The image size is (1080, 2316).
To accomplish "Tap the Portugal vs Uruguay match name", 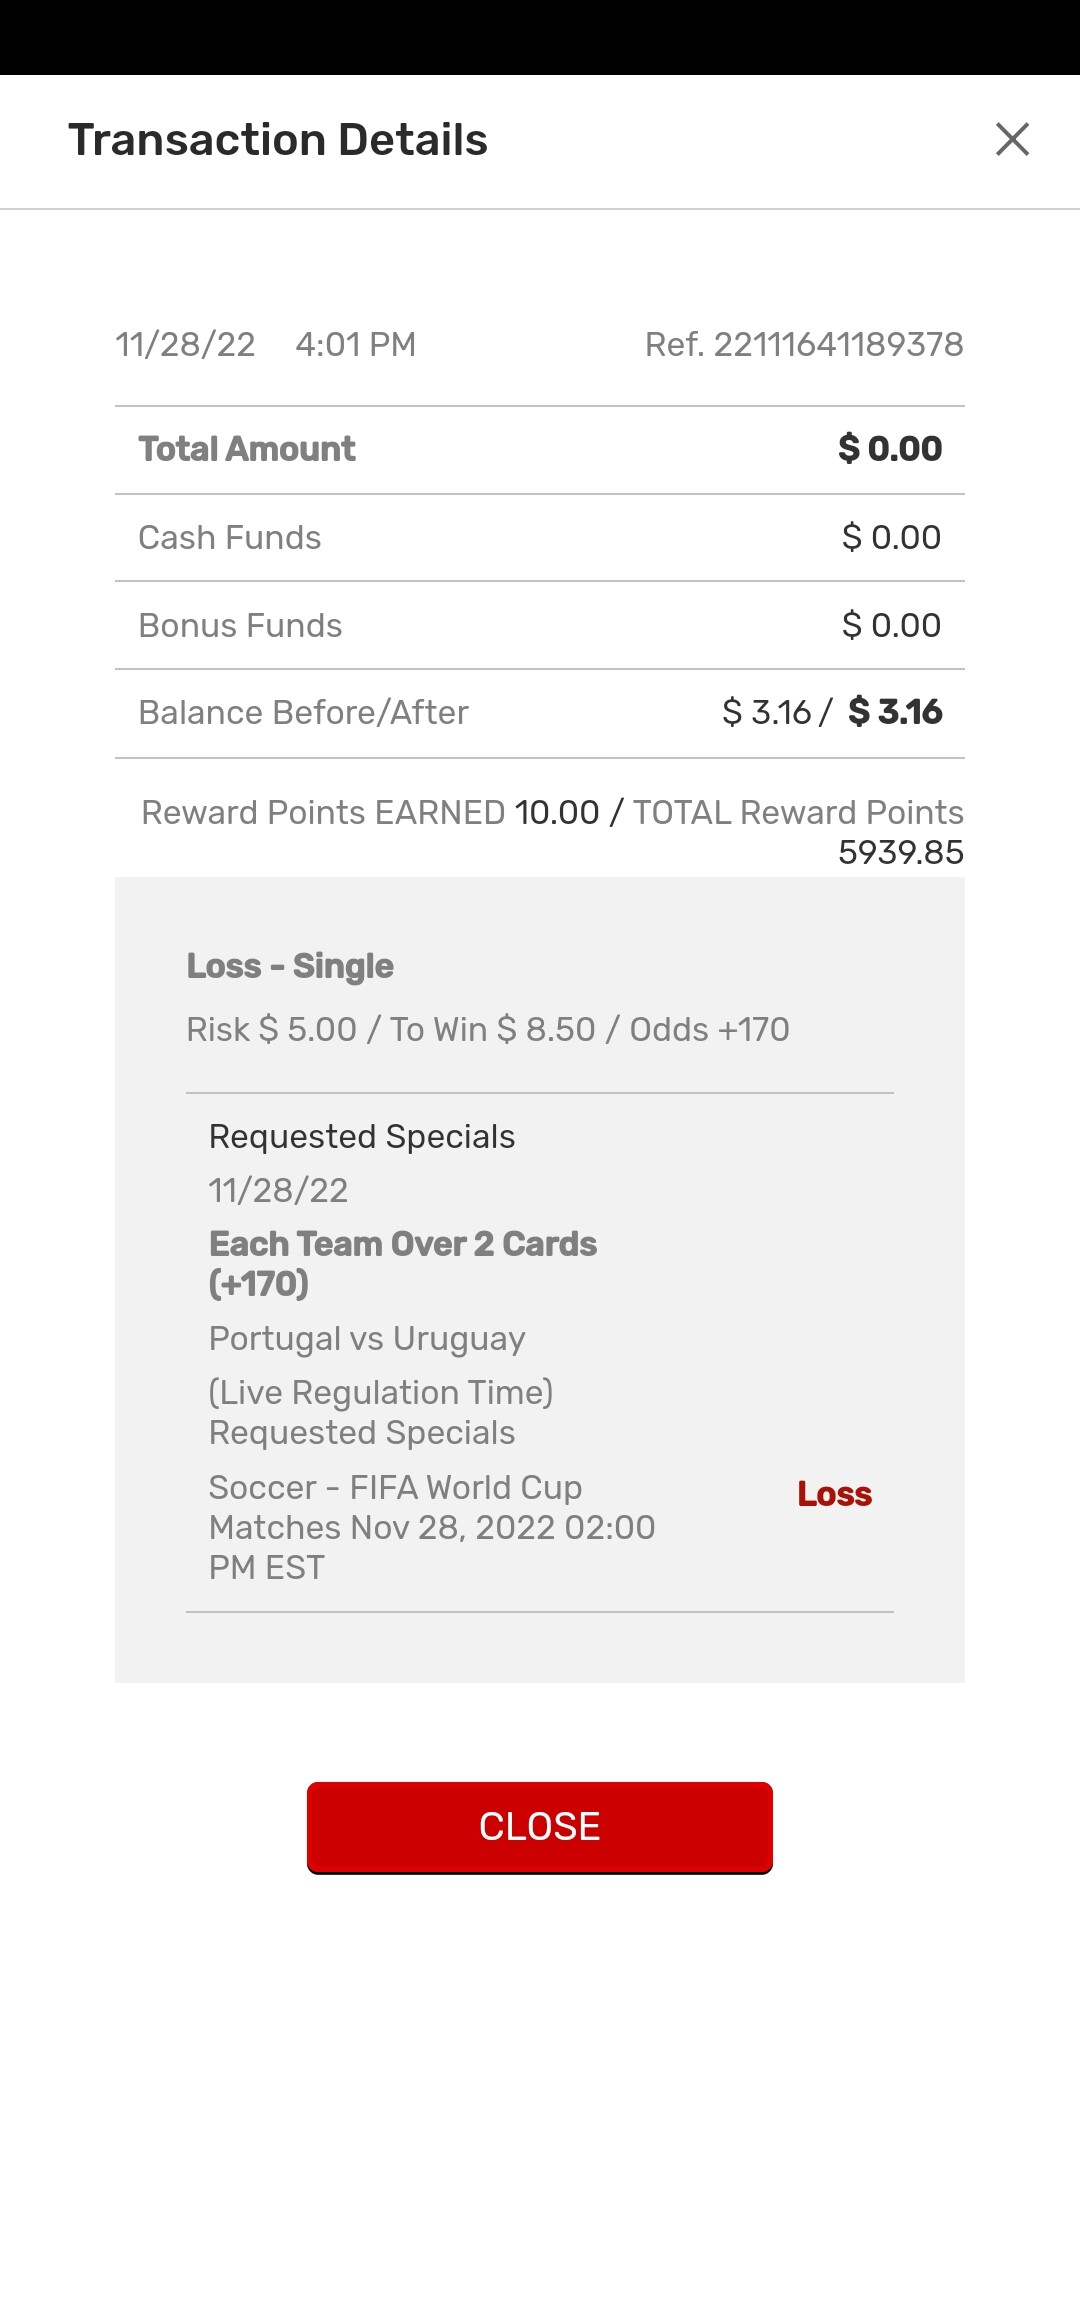I will [x=367, y=1338].
